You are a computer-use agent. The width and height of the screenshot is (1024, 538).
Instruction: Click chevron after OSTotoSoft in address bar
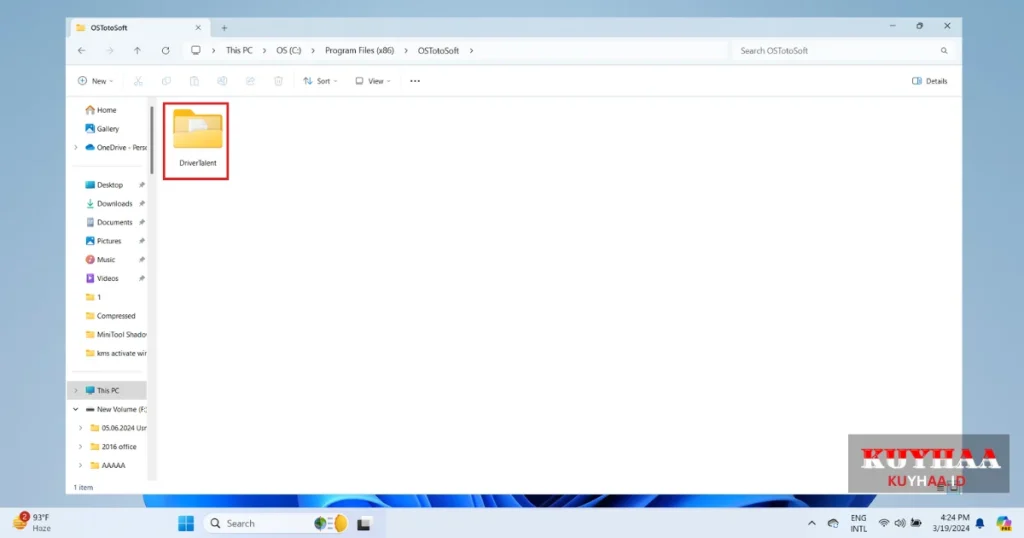[471, 50]
